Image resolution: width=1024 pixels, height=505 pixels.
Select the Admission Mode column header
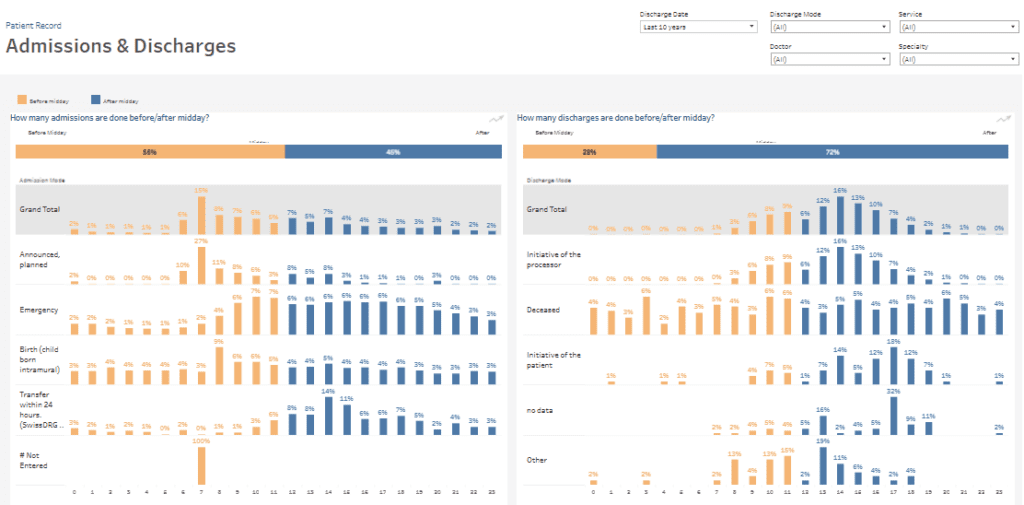pos(42,180)
